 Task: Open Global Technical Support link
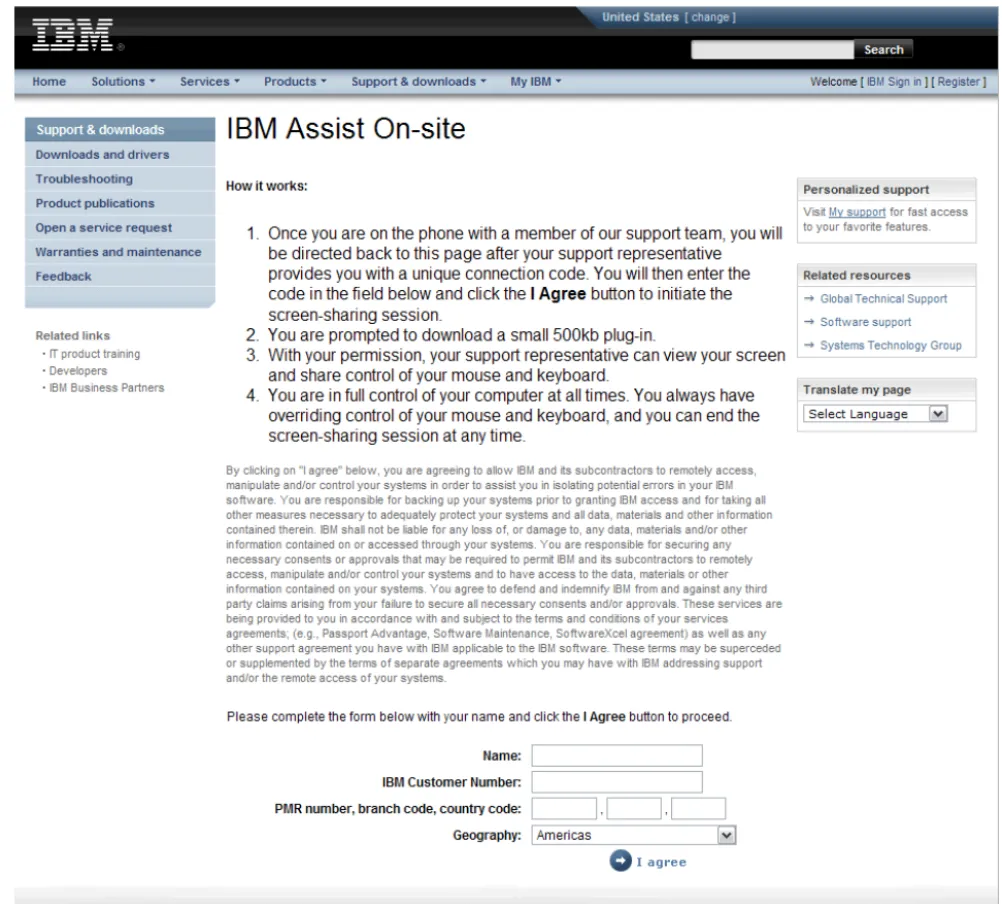[883, 298]
